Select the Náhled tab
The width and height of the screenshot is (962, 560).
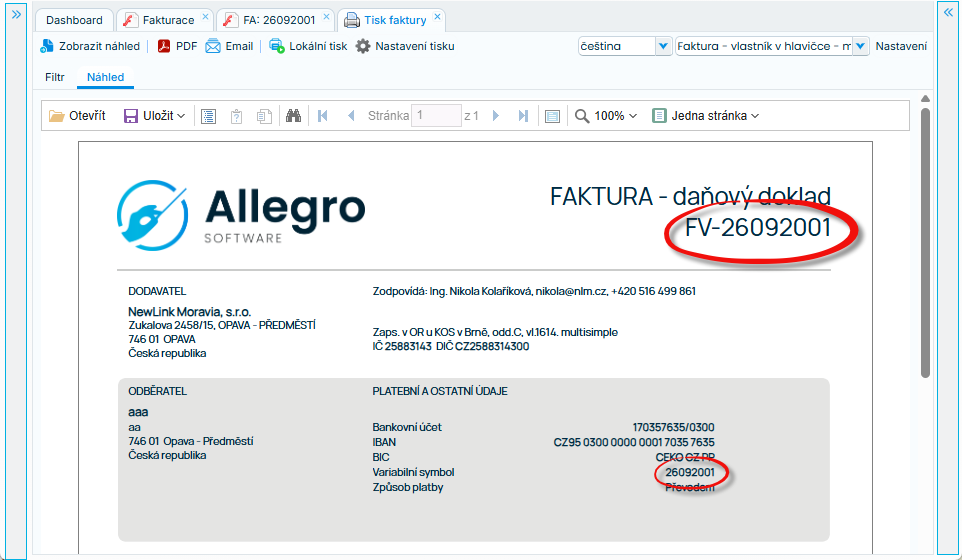point(105,77)
